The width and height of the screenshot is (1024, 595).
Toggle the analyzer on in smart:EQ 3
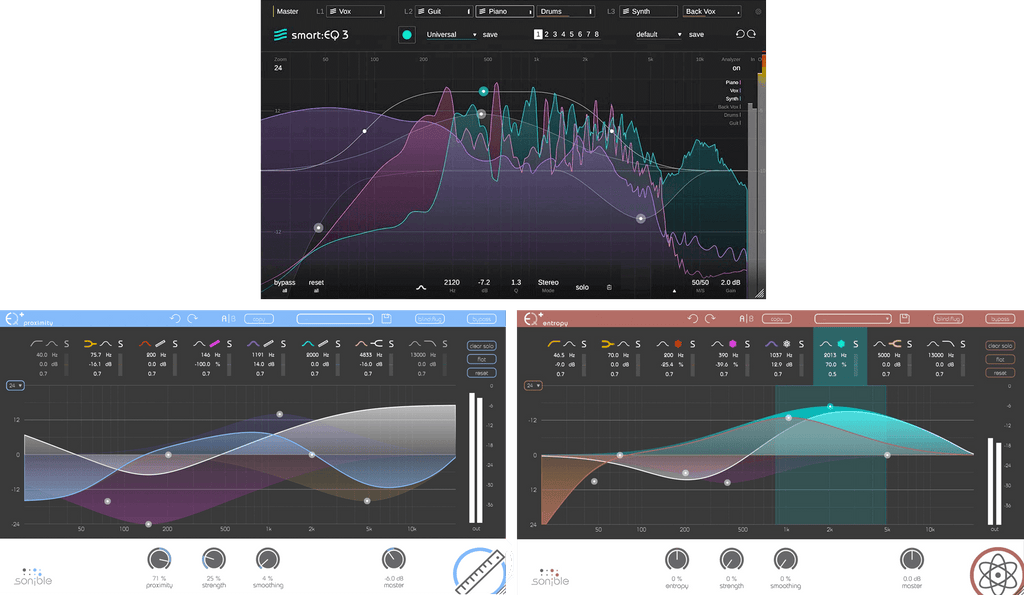(x=736, y=68)
